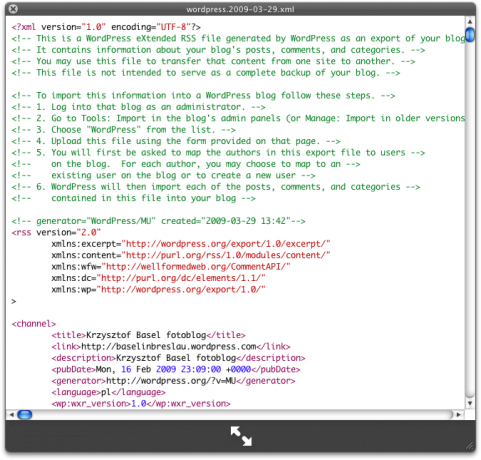The image size is (481, 460).
Task: Click step '6. WordPress will then import'
Action: click(x=216, y=187)
